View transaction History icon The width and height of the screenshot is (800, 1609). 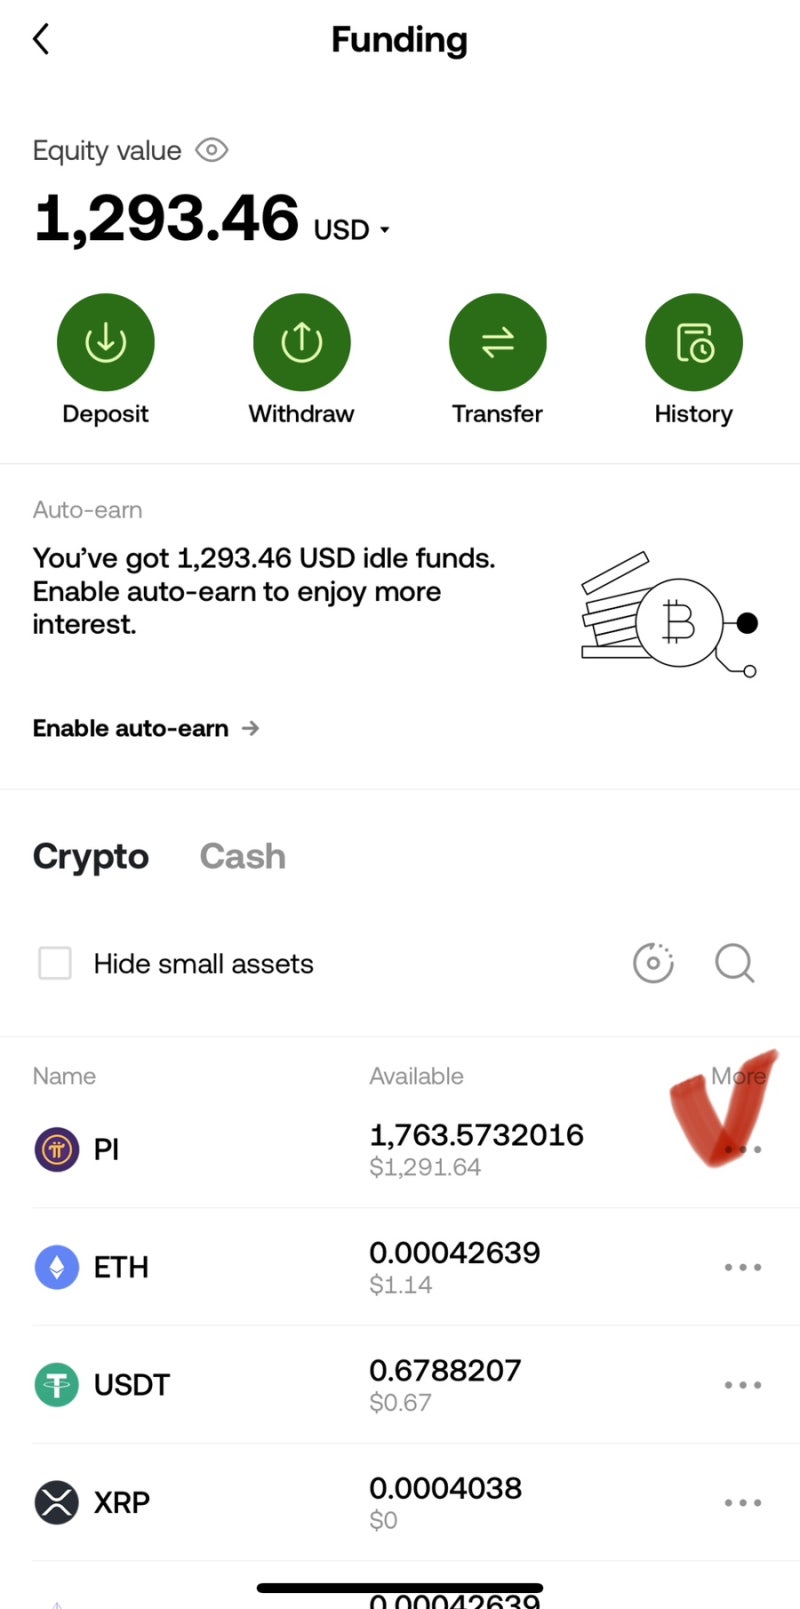693,343
